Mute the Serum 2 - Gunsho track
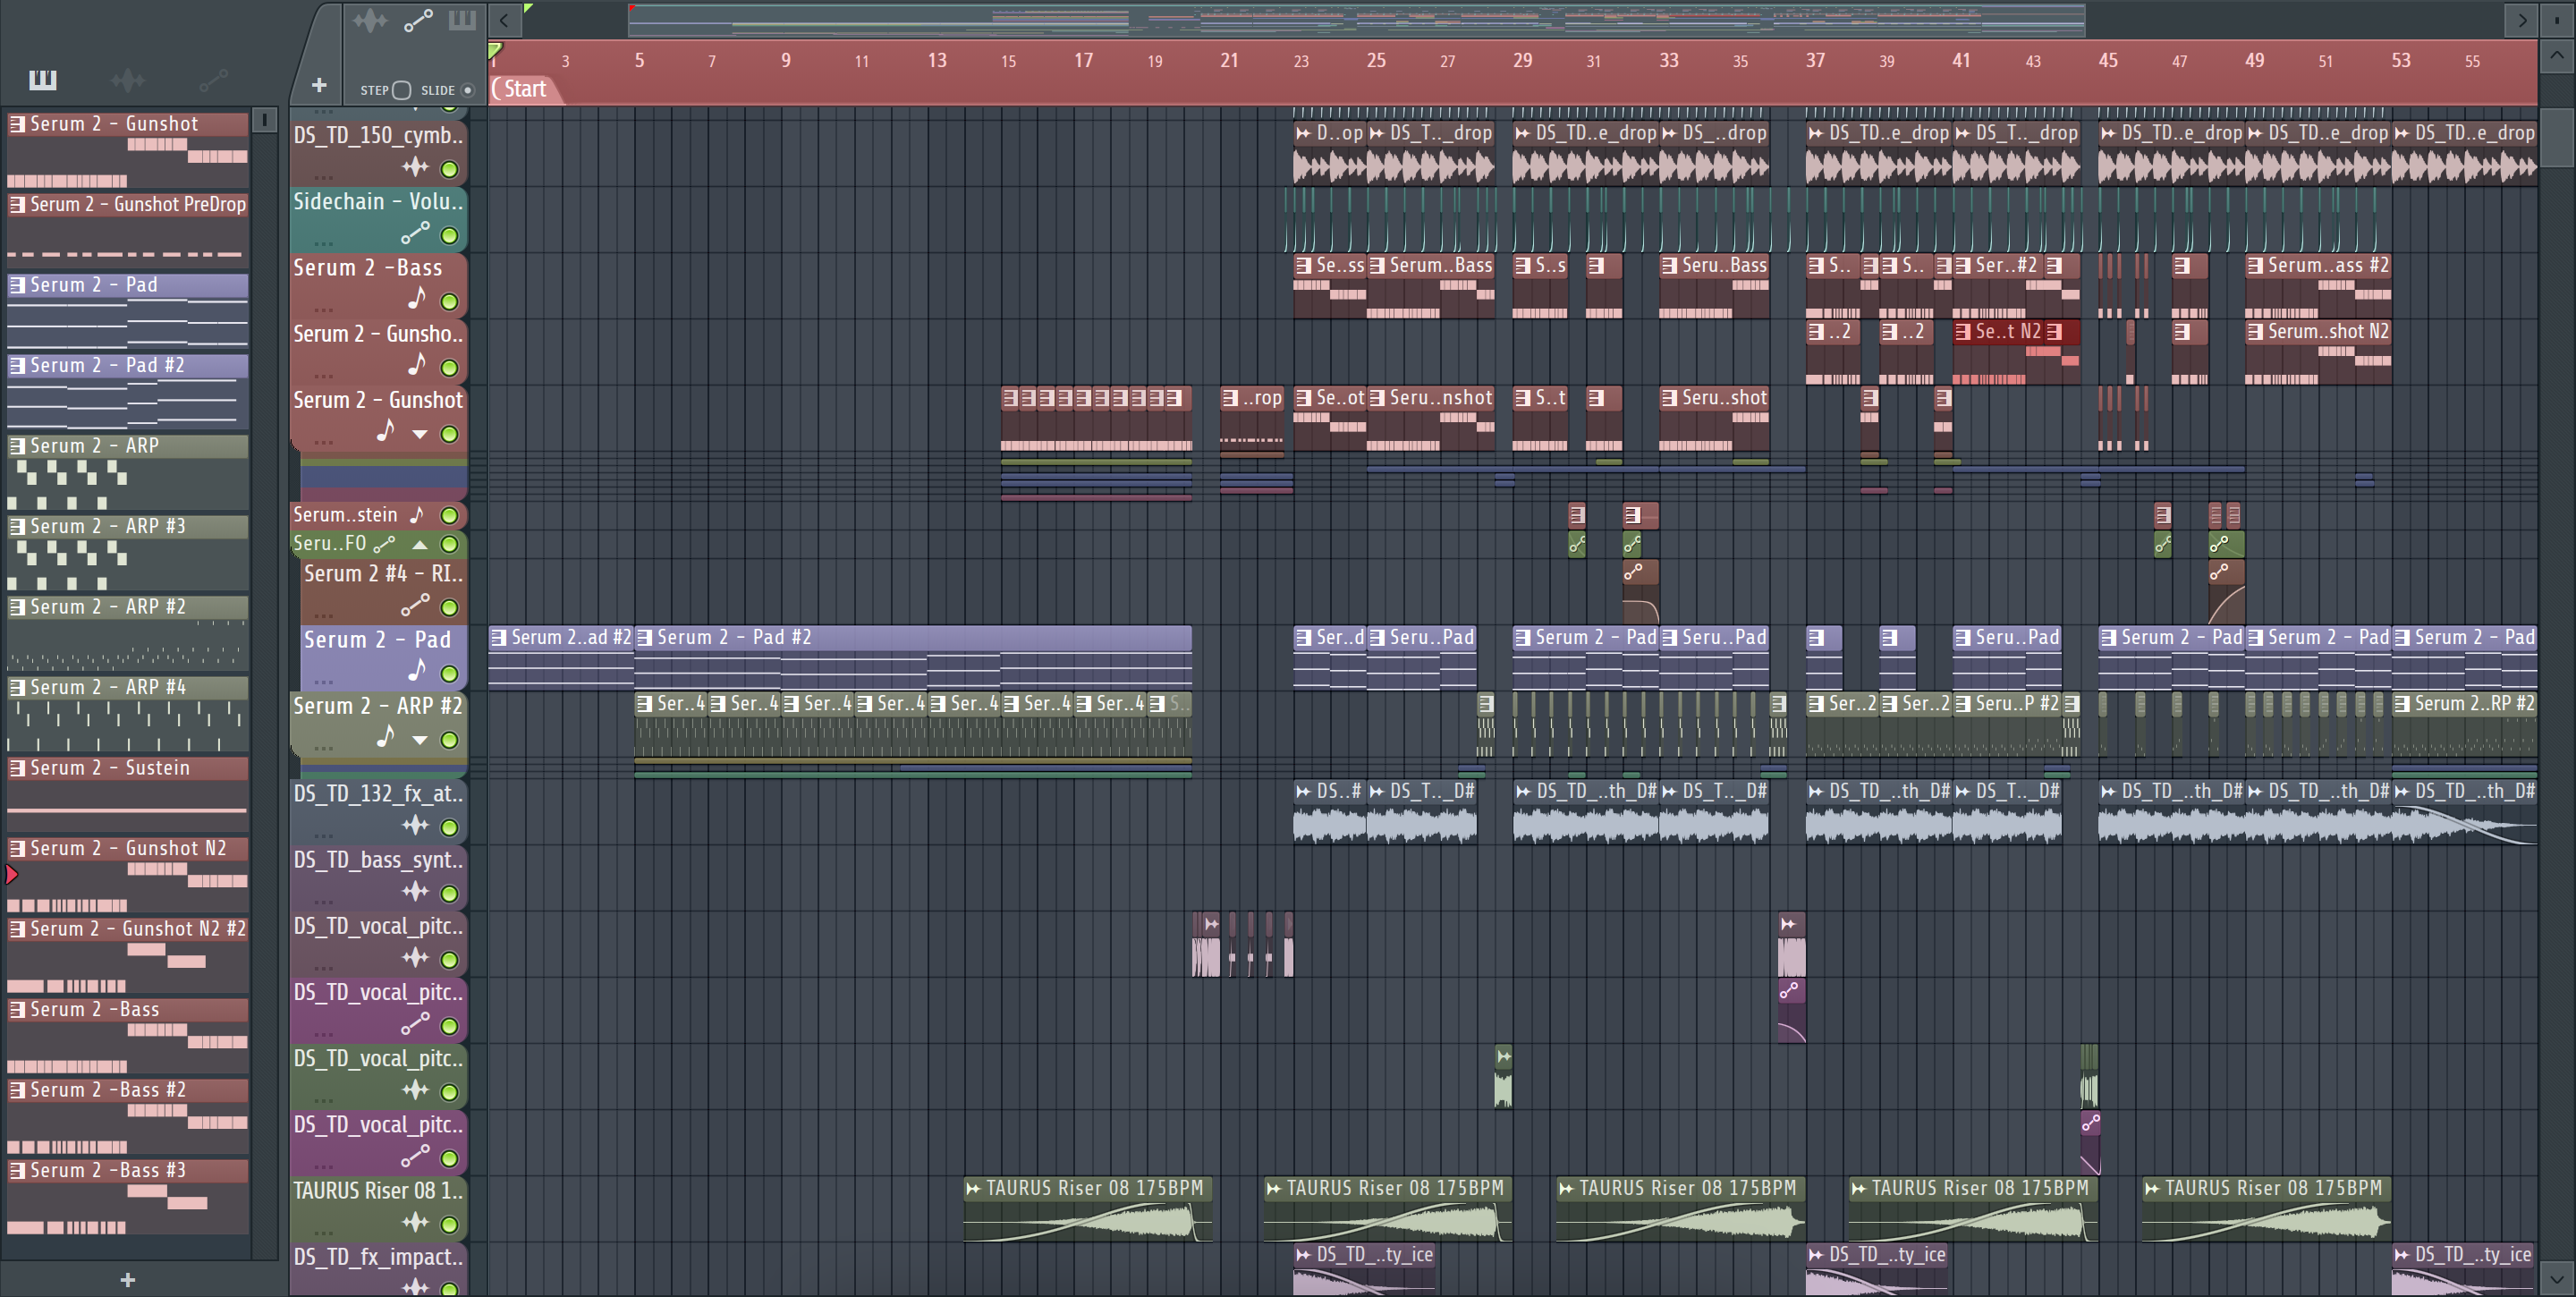The image size is (2576, 1297). pos(450,368)
